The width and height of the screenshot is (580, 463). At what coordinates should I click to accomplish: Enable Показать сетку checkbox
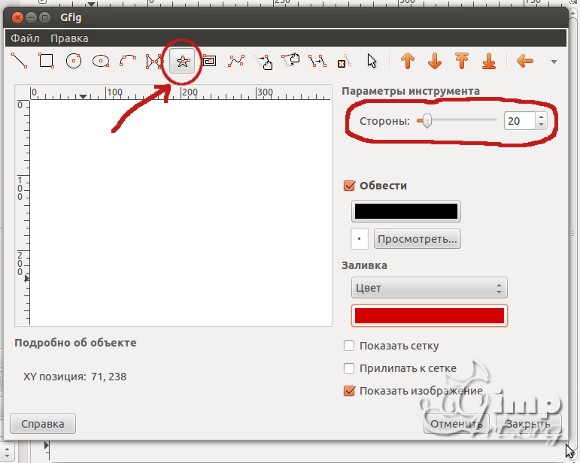pyautogui.click(x=349, y=345)
